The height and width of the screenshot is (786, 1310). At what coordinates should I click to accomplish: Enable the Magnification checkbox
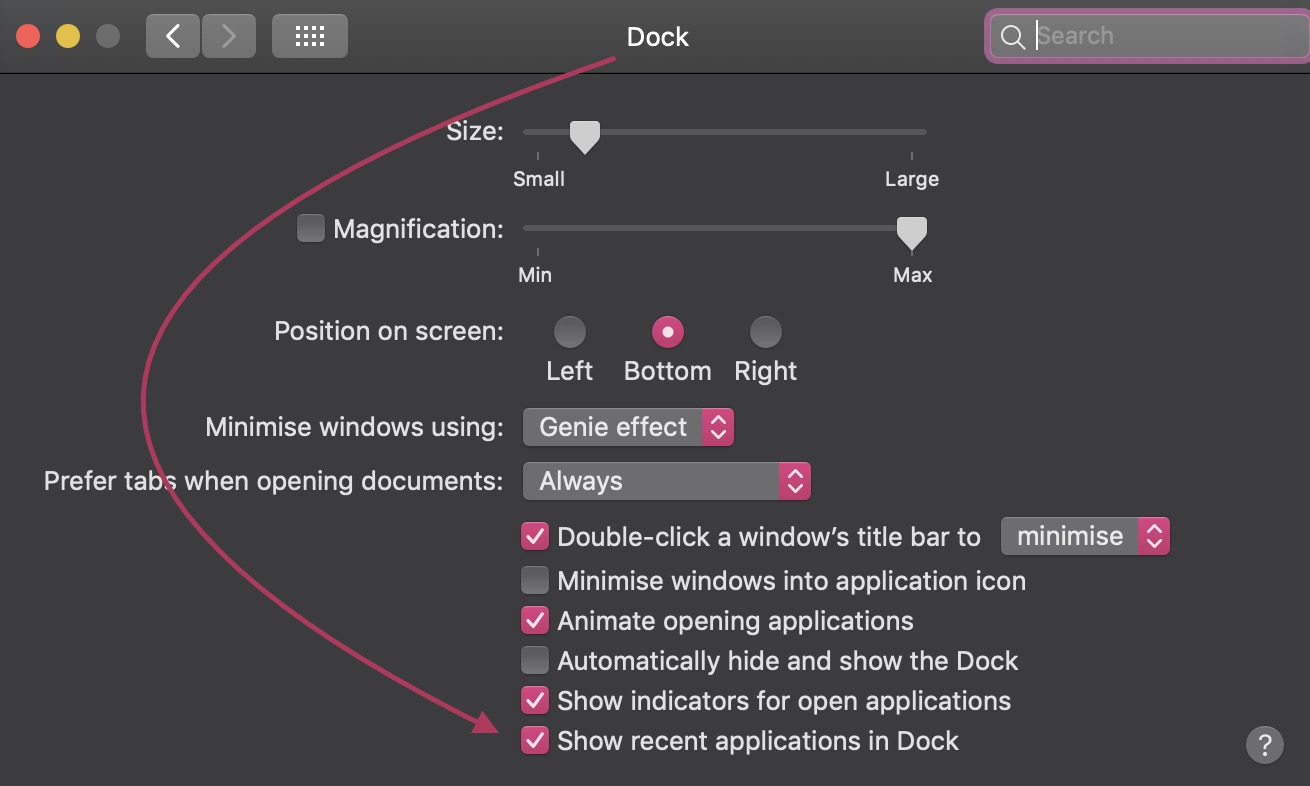point(311,229)
